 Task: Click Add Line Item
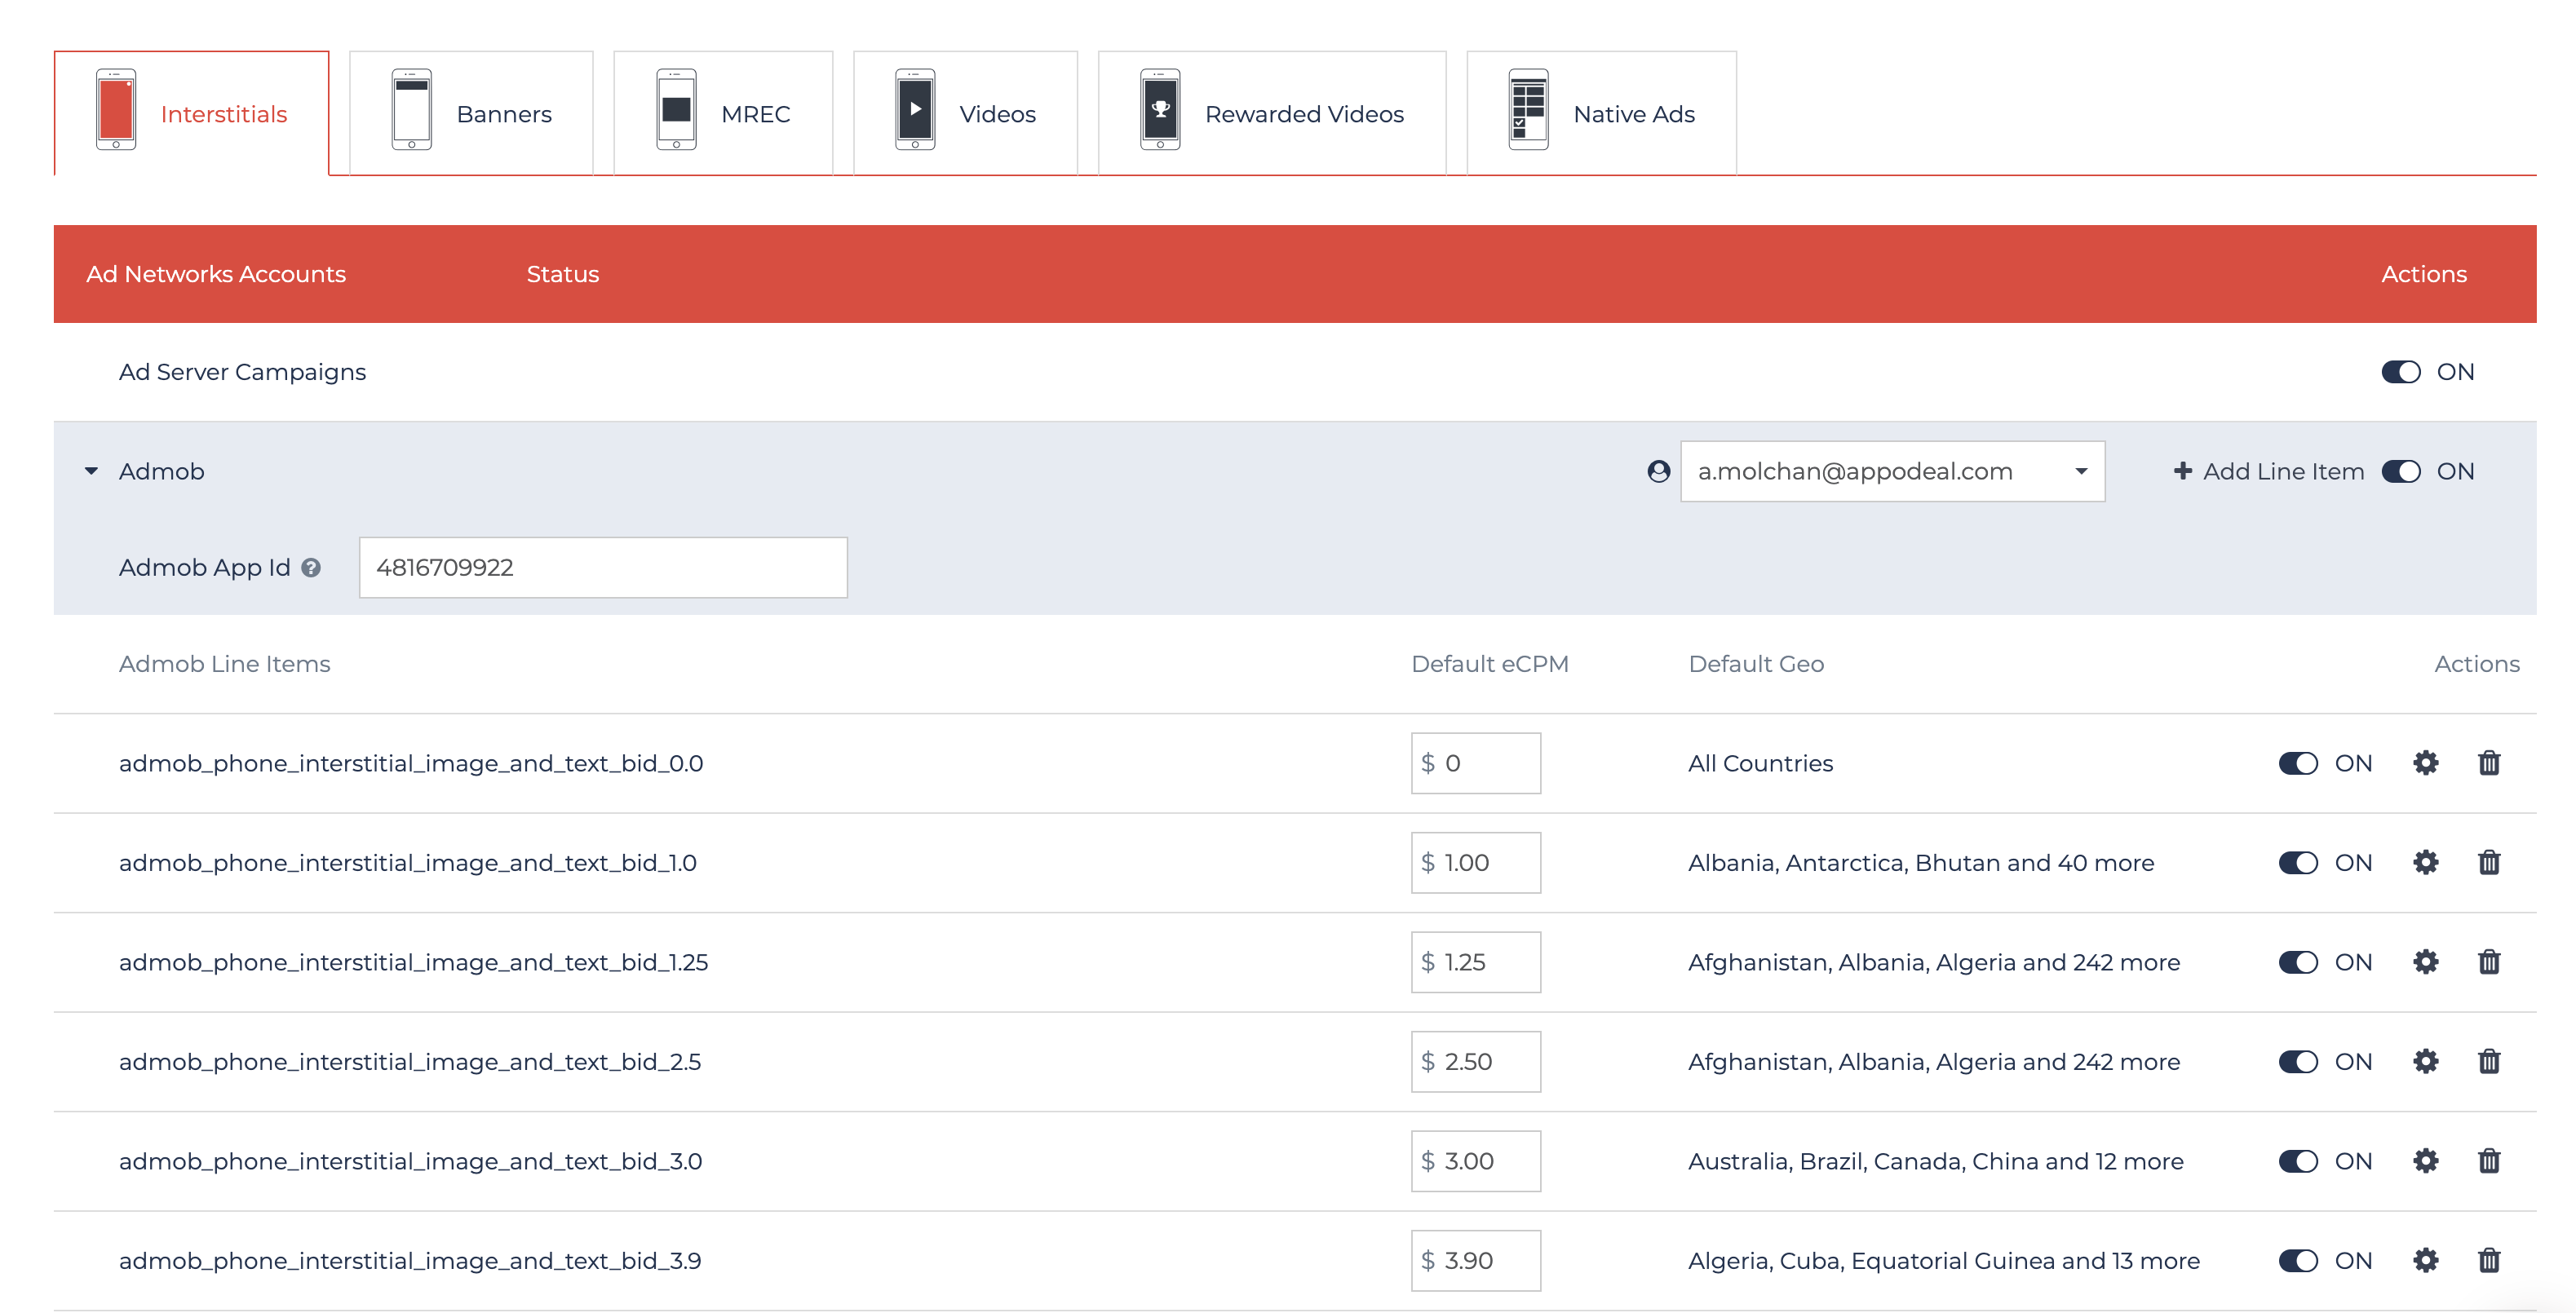pos(2268,471)
